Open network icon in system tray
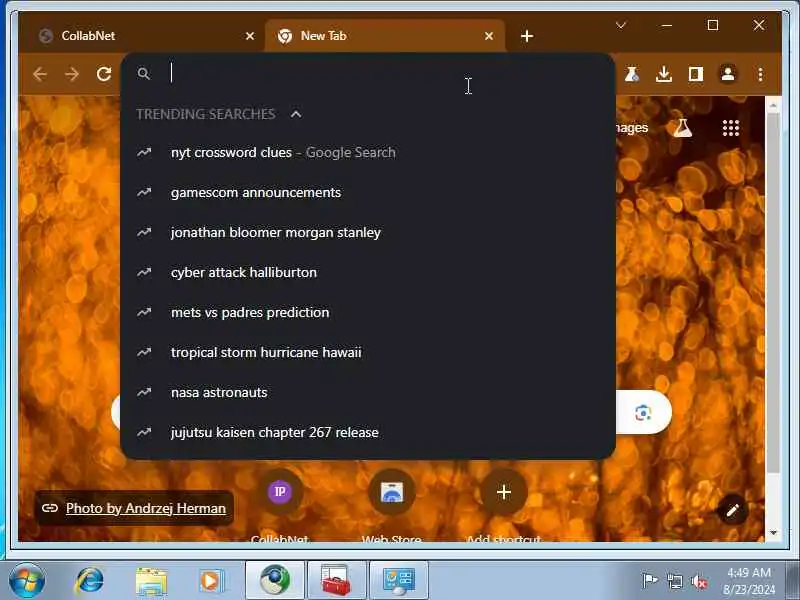Viewport: 800px width, 600px height. click(674, 581)
